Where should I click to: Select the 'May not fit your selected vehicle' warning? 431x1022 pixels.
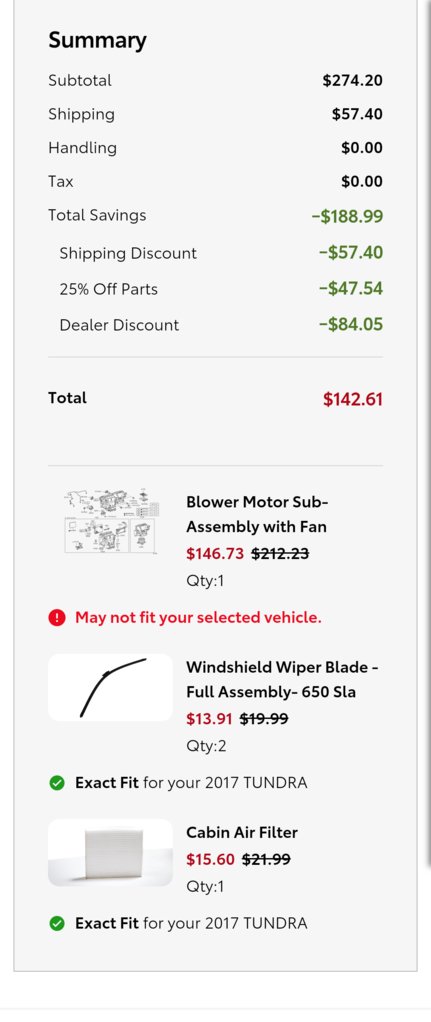[x=198, y=617]
